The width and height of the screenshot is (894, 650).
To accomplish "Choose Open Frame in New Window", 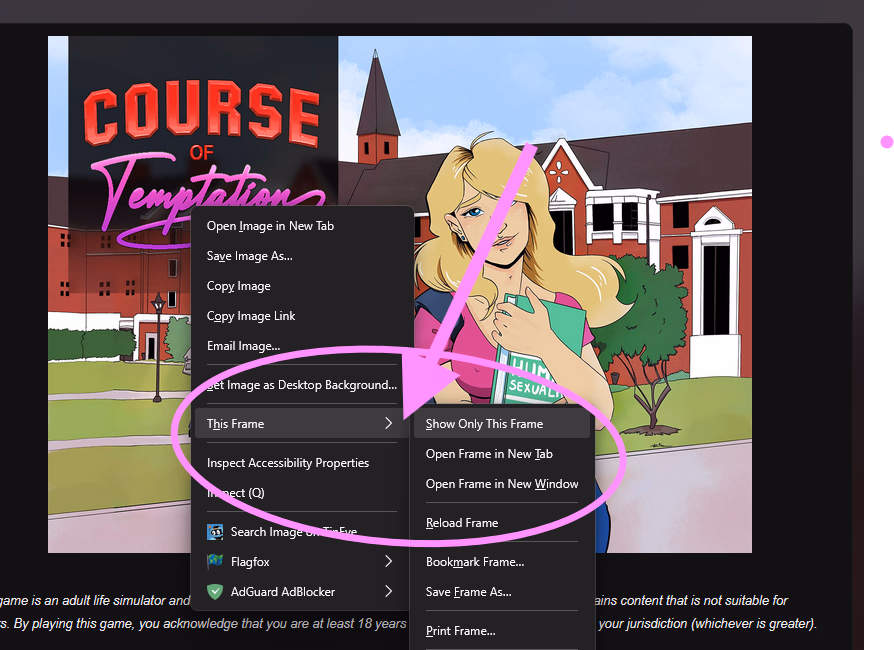I will click(502, 484).
